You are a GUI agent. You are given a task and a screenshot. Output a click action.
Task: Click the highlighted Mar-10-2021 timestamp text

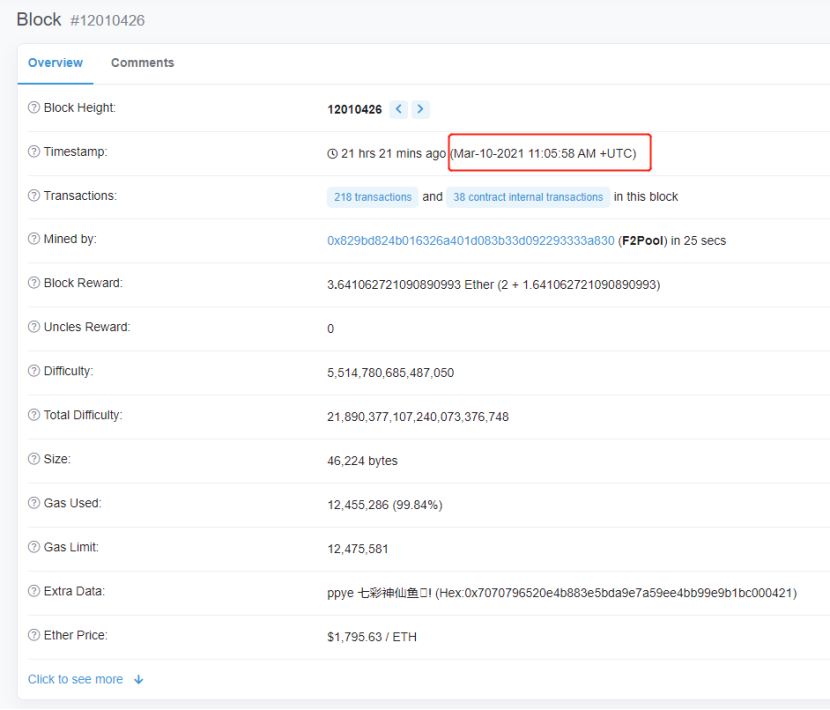[544, 153]
